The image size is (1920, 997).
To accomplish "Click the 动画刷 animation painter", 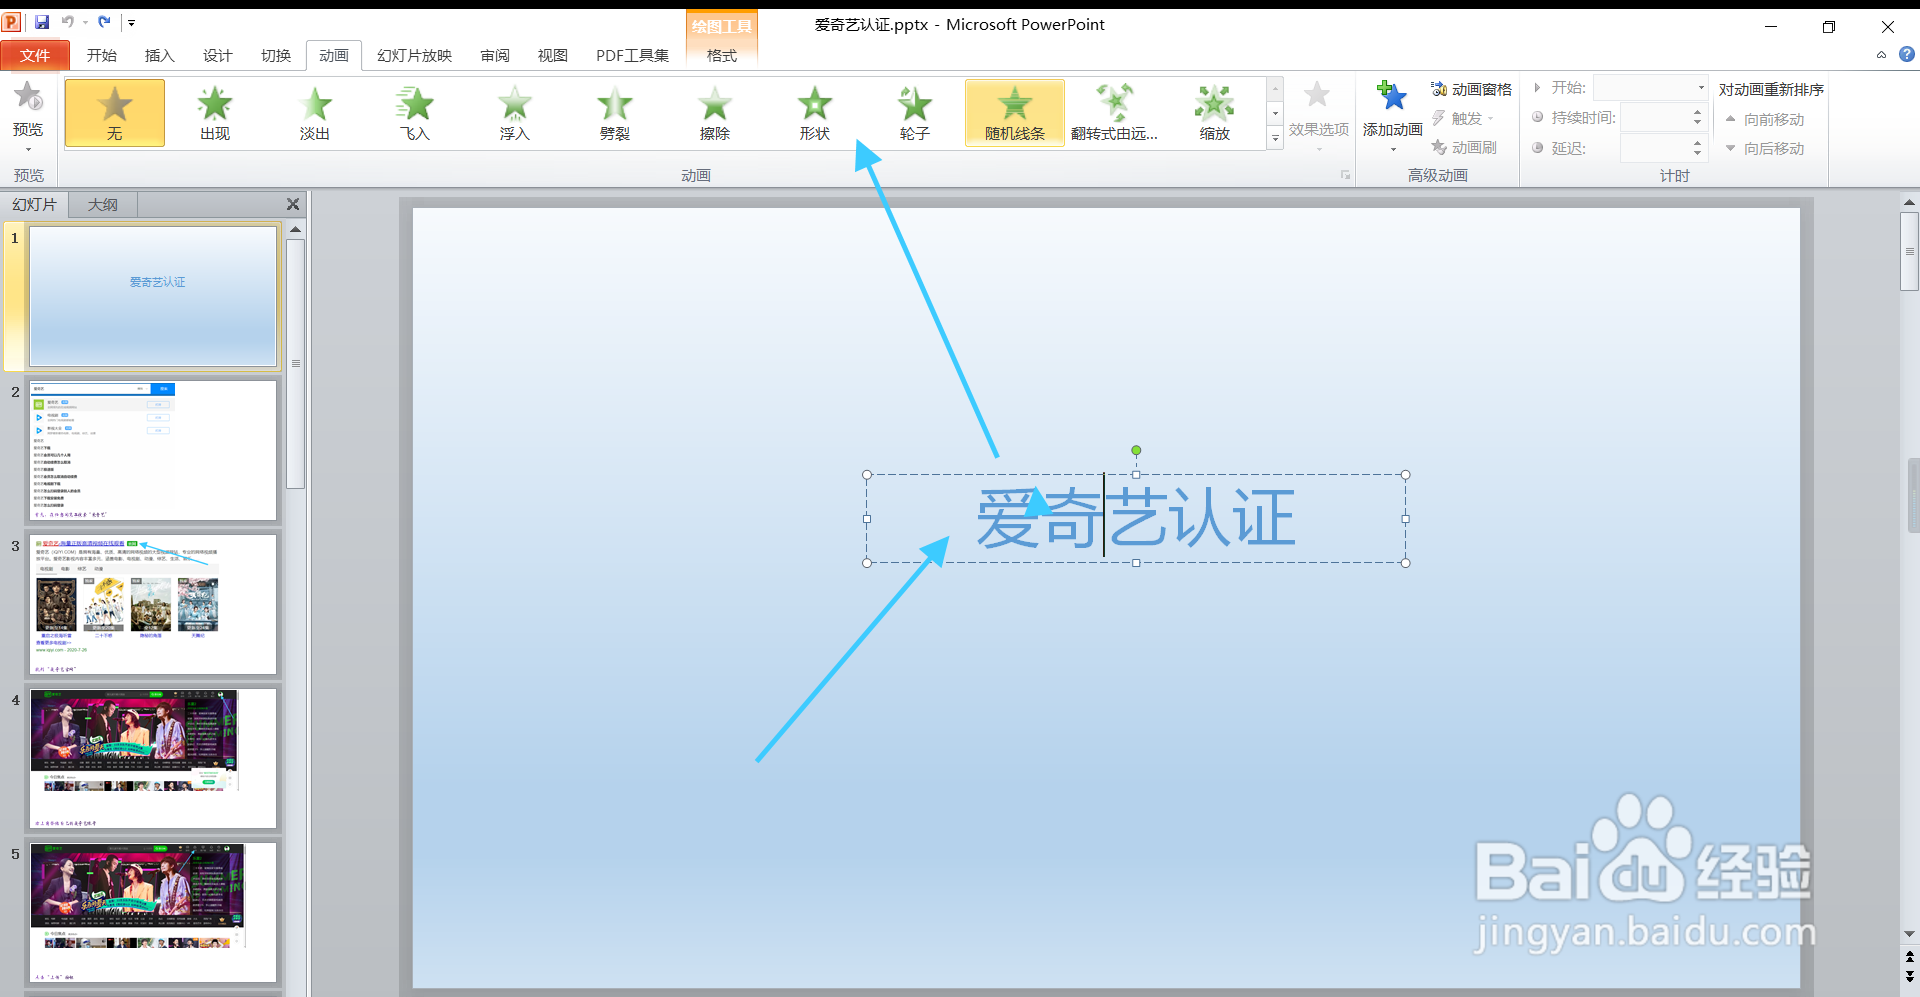I will pos(1464,147).
